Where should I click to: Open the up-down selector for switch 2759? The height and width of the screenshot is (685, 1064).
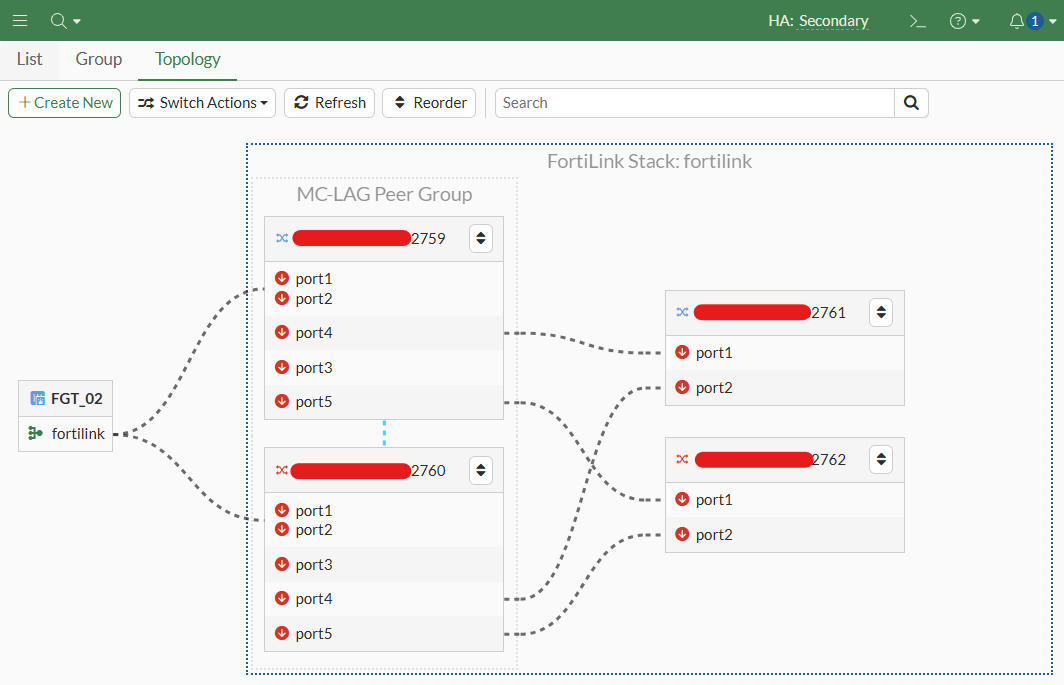pos(481,238)
